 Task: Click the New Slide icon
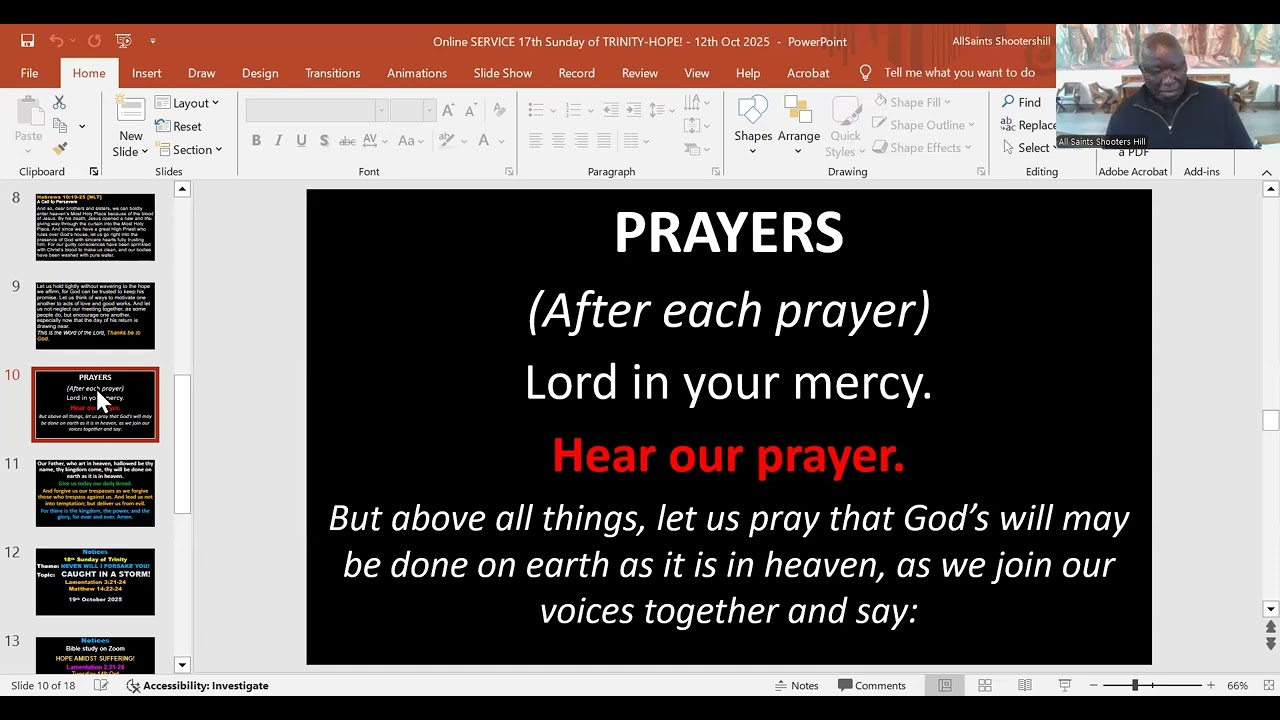click(x=130, y=110)
